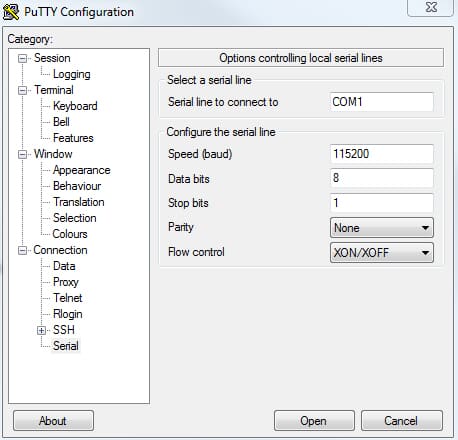Collapse the Session tree node
The height and width of the screenshot is (440, 458).
(x=22, y=59)
